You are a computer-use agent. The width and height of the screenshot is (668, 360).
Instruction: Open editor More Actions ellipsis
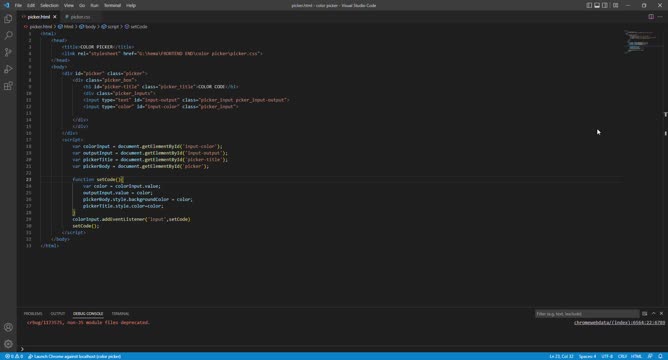click(x=660, y=17)
